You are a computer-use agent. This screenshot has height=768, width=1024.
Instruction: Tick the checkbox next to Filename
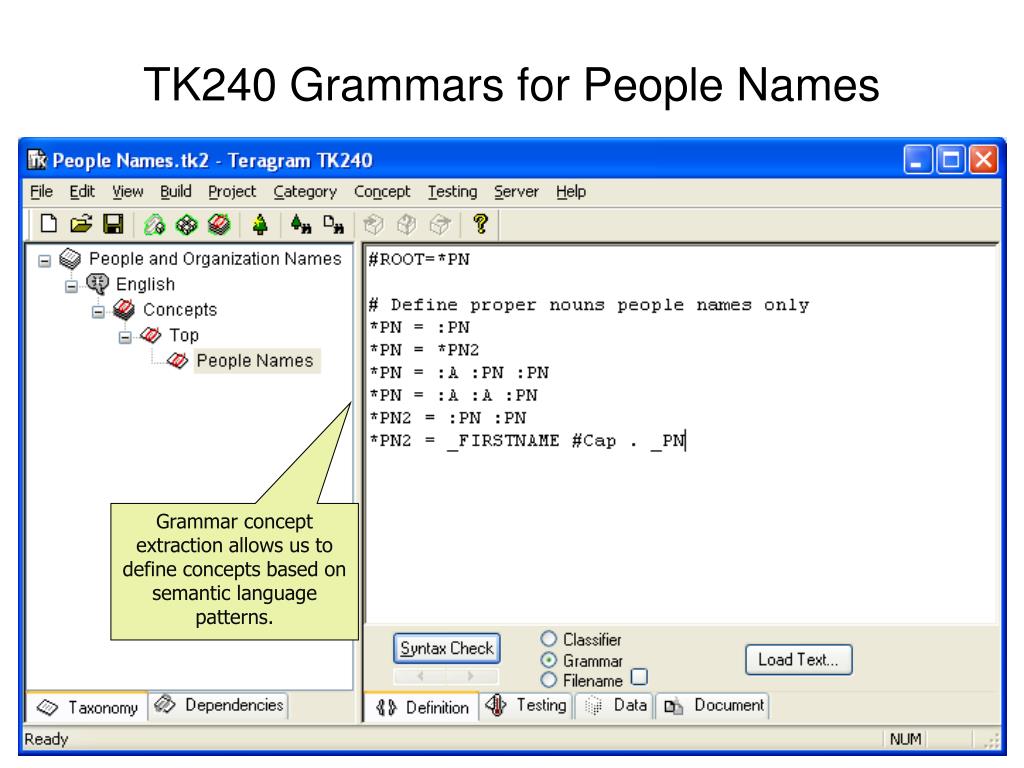tap(639, 677)
